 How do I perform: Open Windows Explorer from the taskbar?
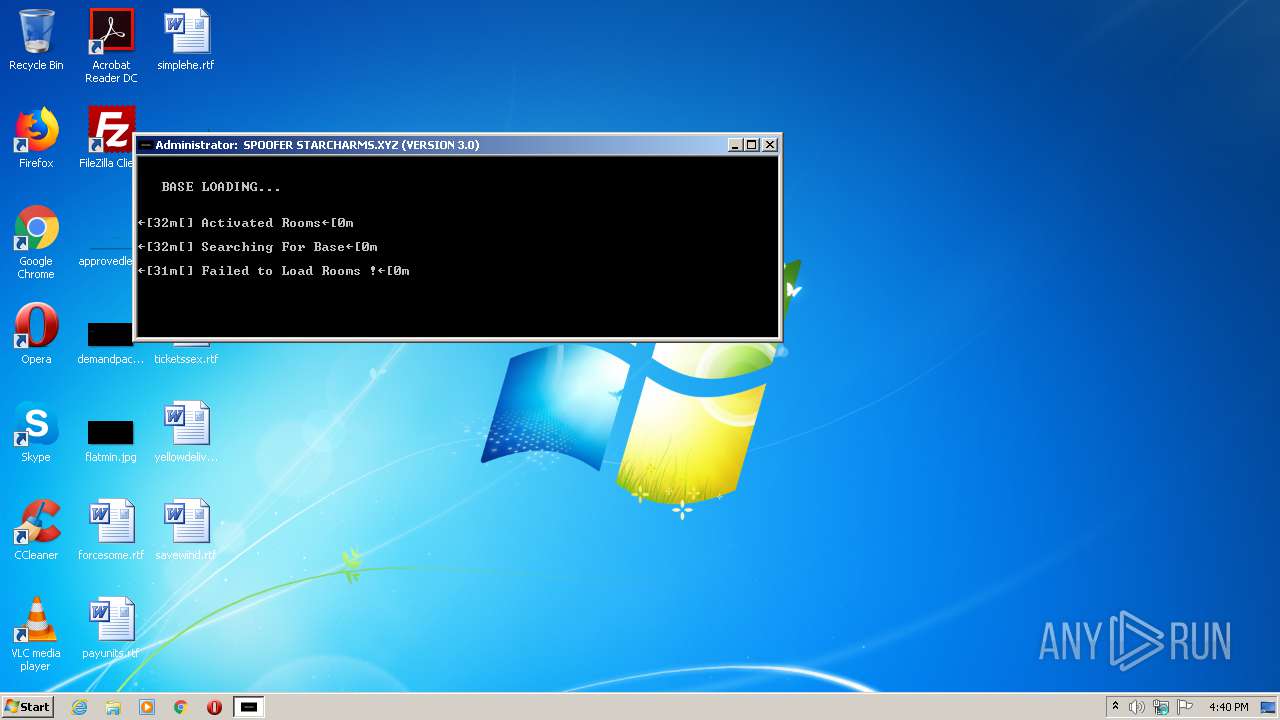[x=113, y=707]
